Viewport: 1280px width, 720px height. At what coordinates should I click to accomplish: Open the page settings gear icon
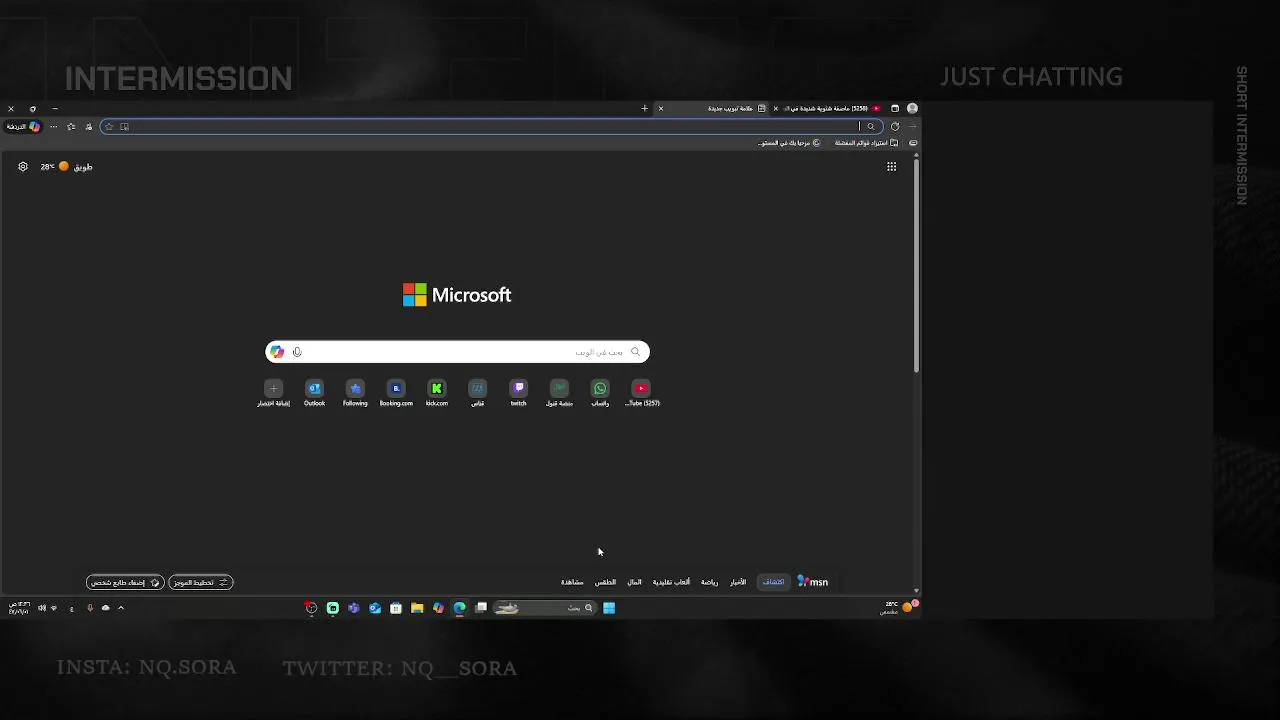click(23, 167)
